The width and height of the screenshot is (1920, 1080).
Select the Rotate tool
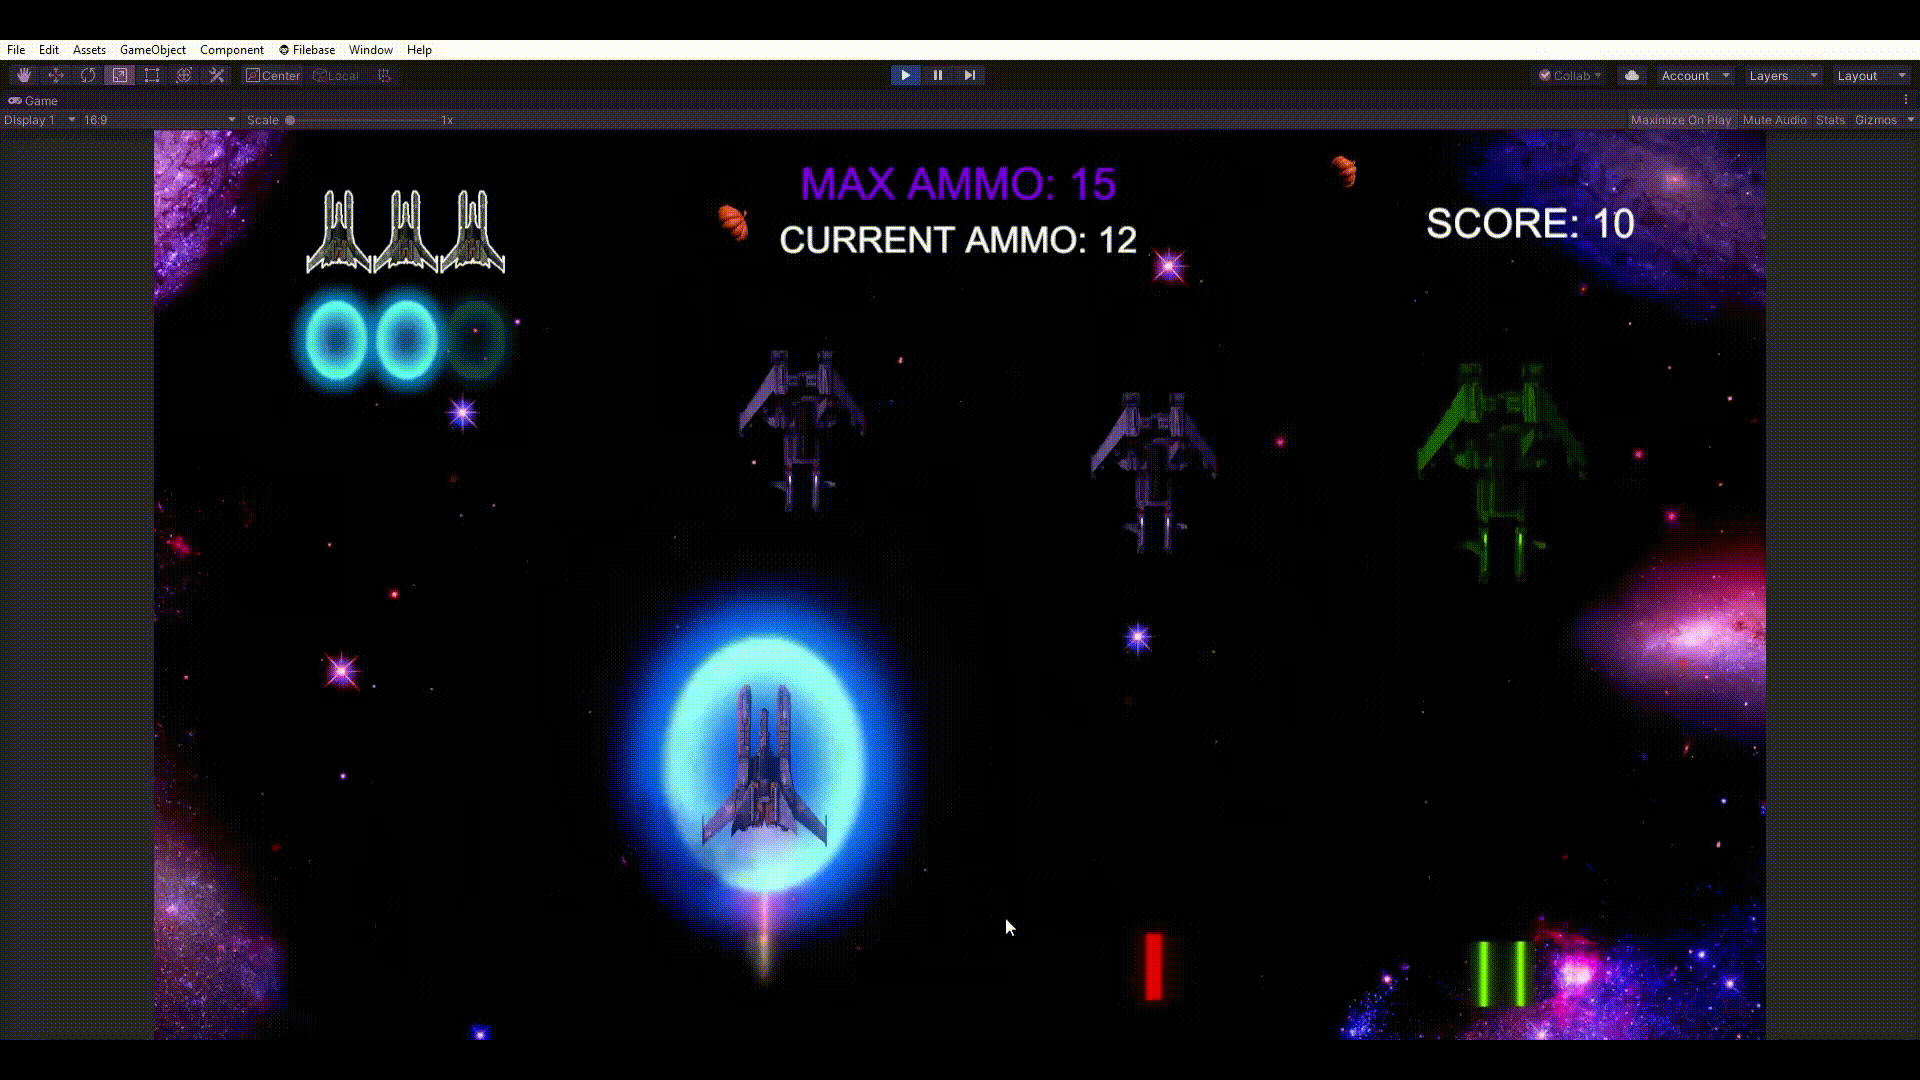(88, 76)
